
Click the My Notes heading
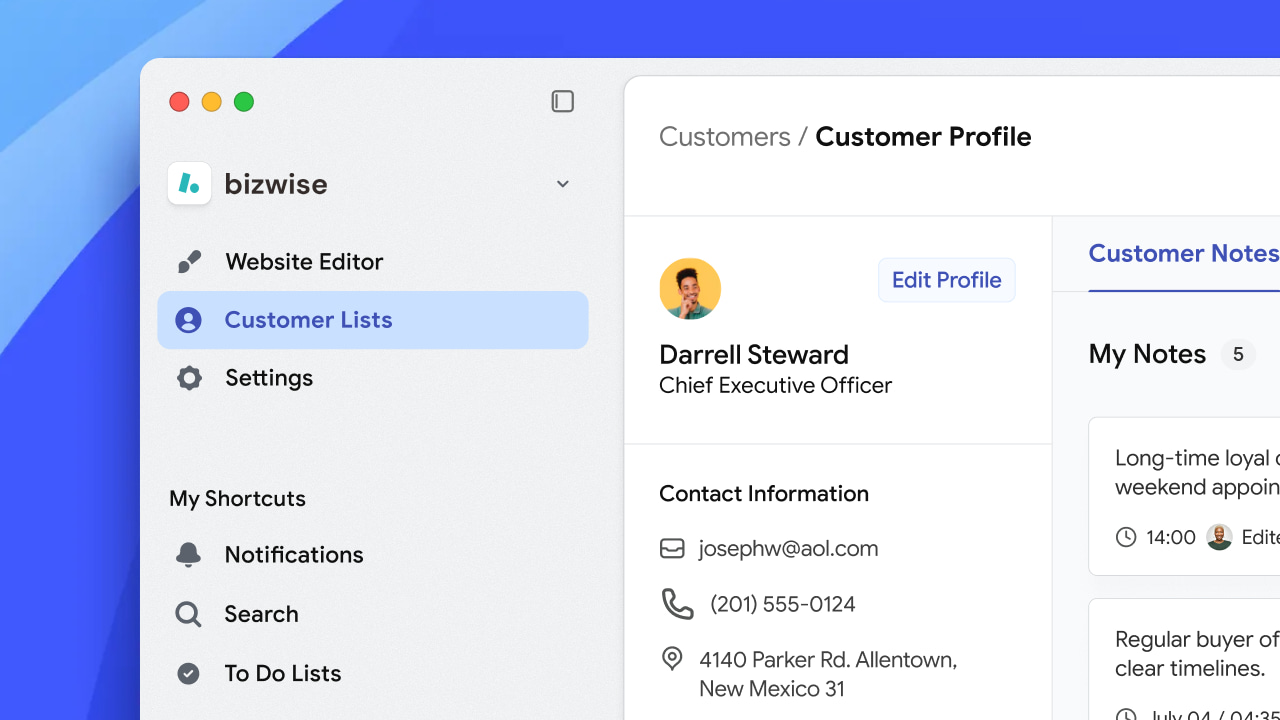(x=1147, y=354)
